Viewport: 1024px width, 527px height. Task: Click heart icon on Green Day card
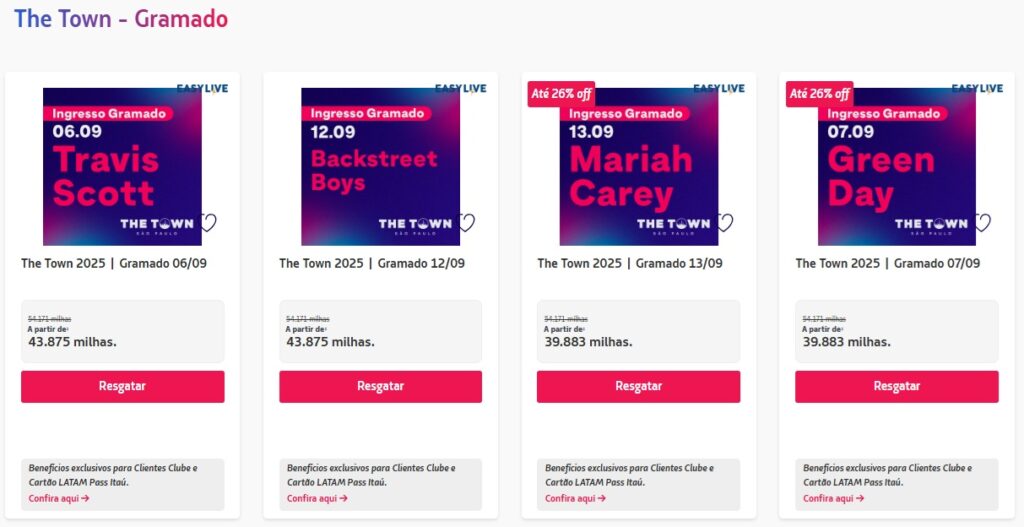coord(983,222)
